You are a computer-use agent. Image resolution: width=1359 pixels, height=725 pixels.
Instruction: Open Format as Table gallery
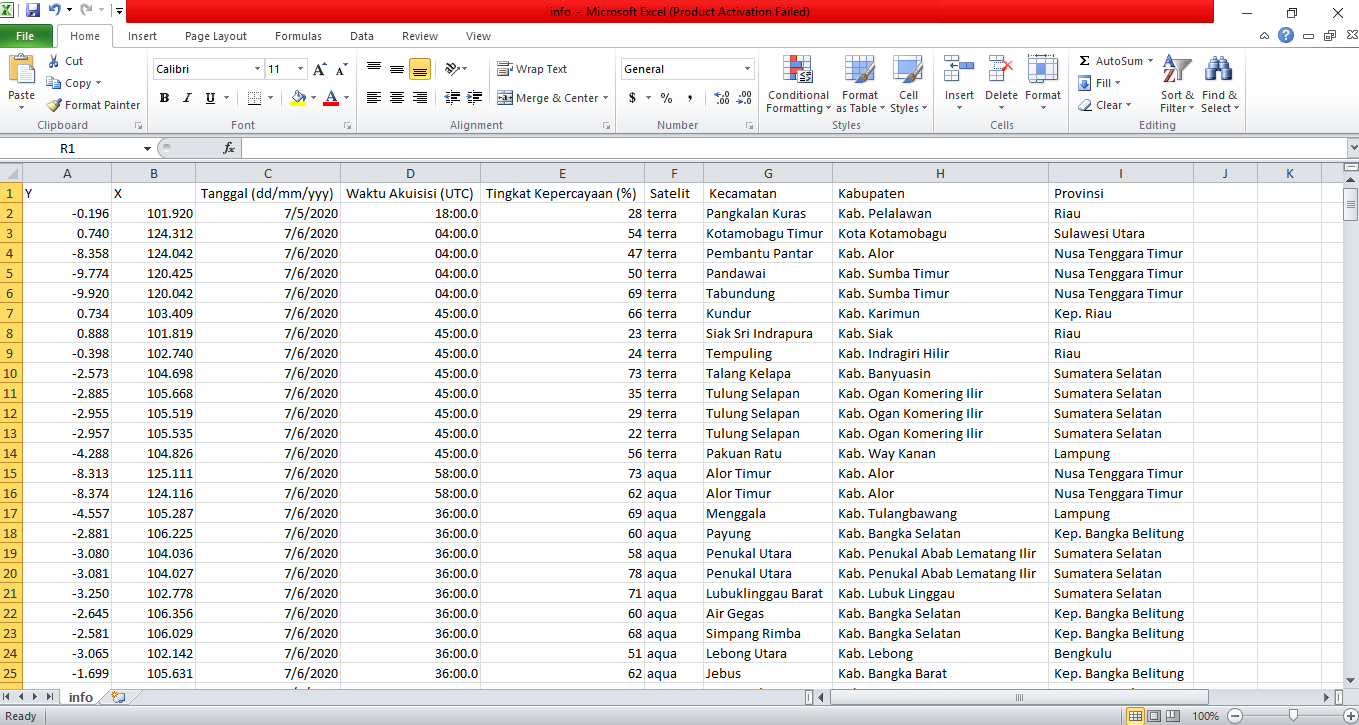[860, 85]
